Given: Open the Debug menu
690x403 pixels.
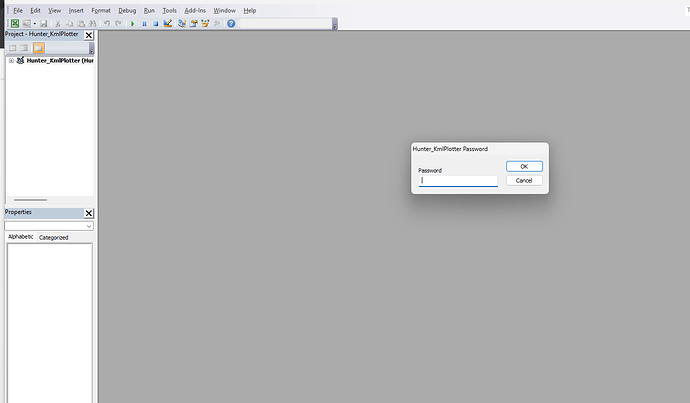Looking at the screenshot, I should [x=127, y=10].
